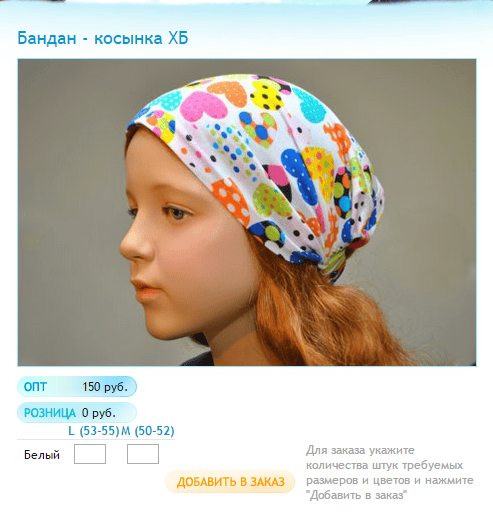Open the Бандан - косынка ХБ title
The image size is (493, 522).
[x=103, y=38]
